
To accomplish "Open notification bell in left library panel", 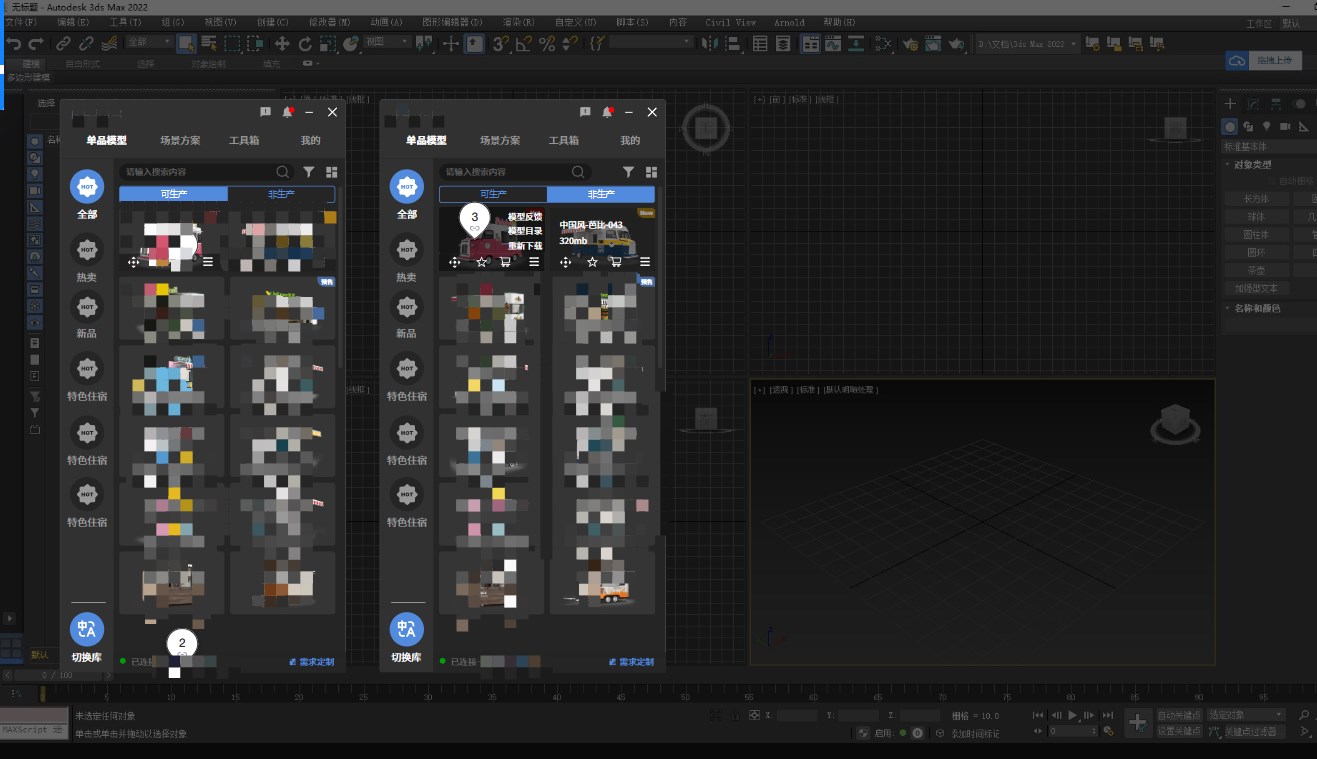I will [x=288, y=112].
